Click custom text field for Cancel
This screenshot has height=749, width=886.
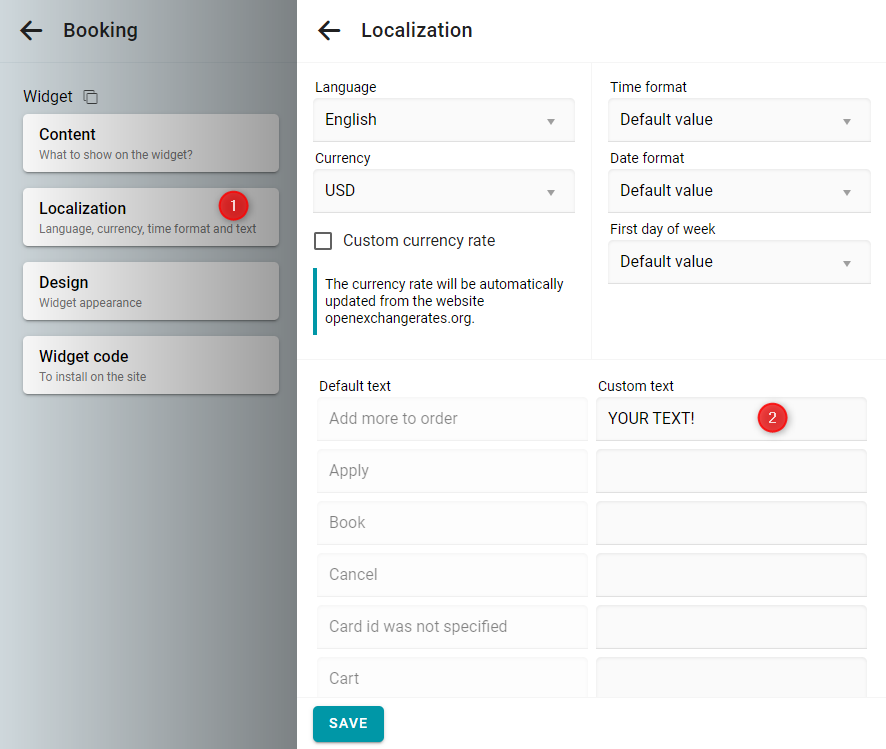click(x=731, y=575)
